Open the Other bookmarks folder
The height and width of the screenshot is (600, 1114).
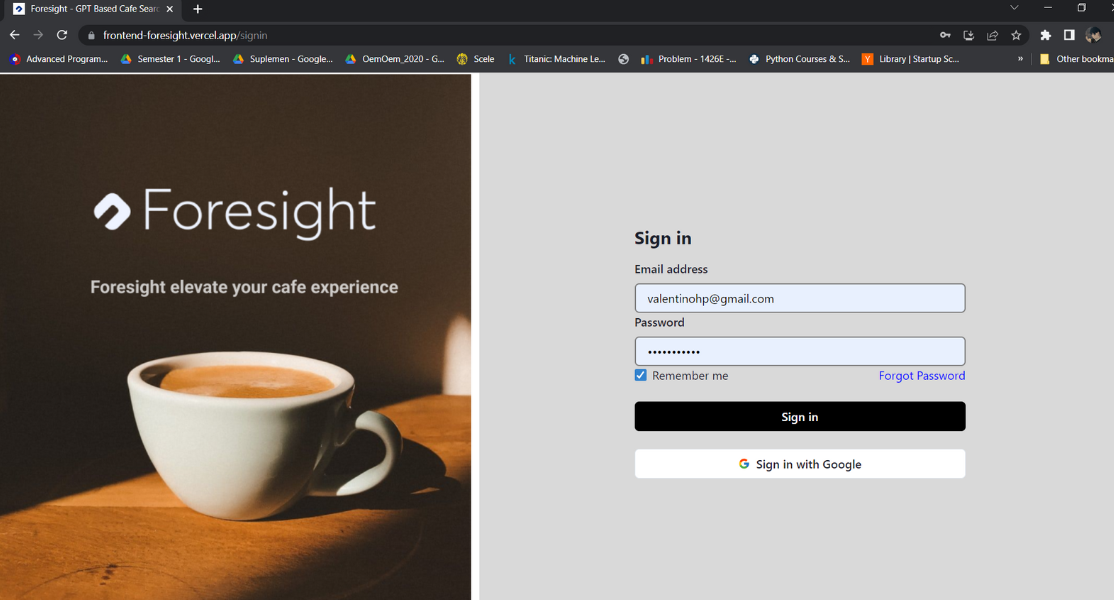[1076, 59]
